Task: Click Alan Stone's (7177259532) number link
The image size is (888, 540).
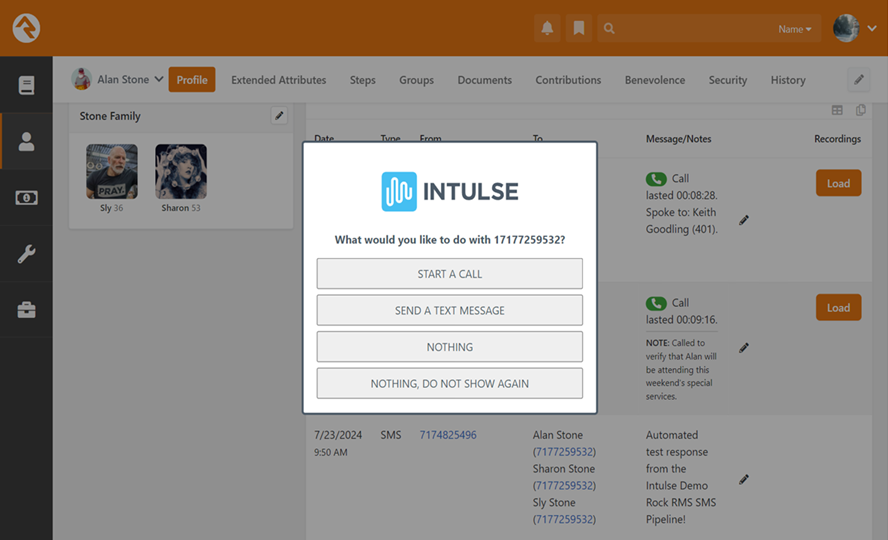Action: pos(564,452)
